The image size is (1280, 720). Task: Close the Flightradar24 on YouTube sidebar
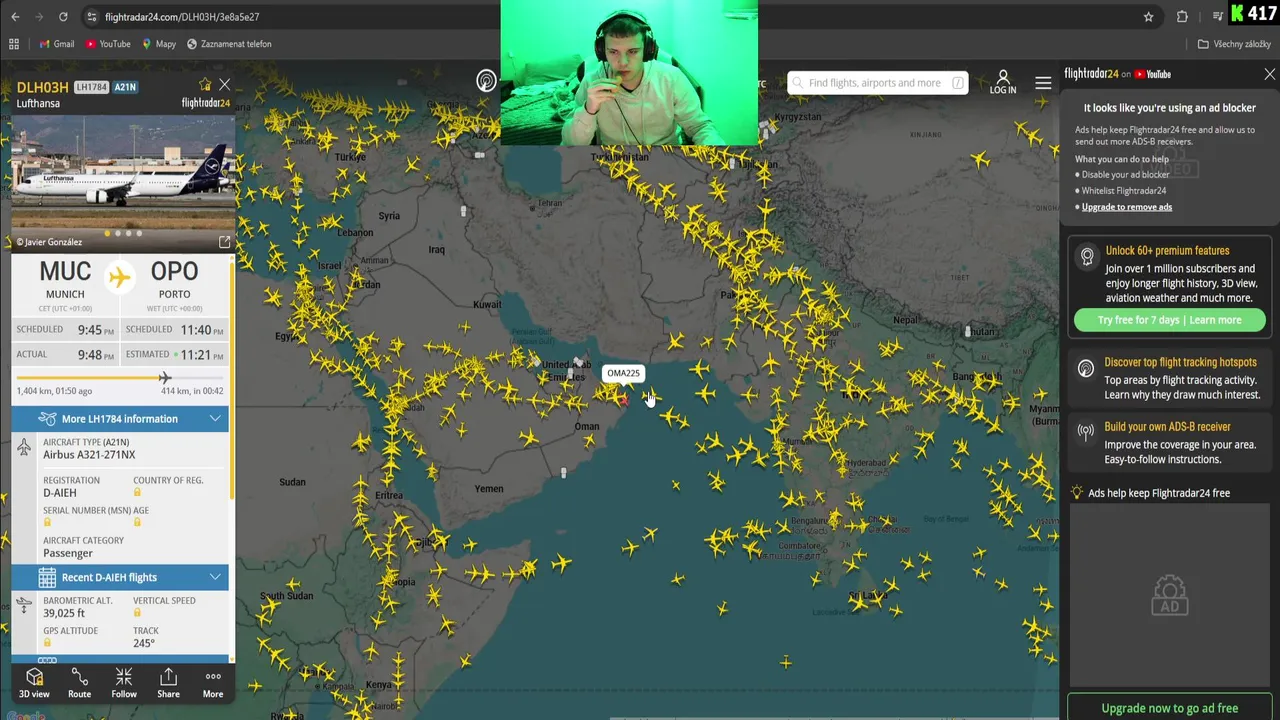click(1270, 74)
